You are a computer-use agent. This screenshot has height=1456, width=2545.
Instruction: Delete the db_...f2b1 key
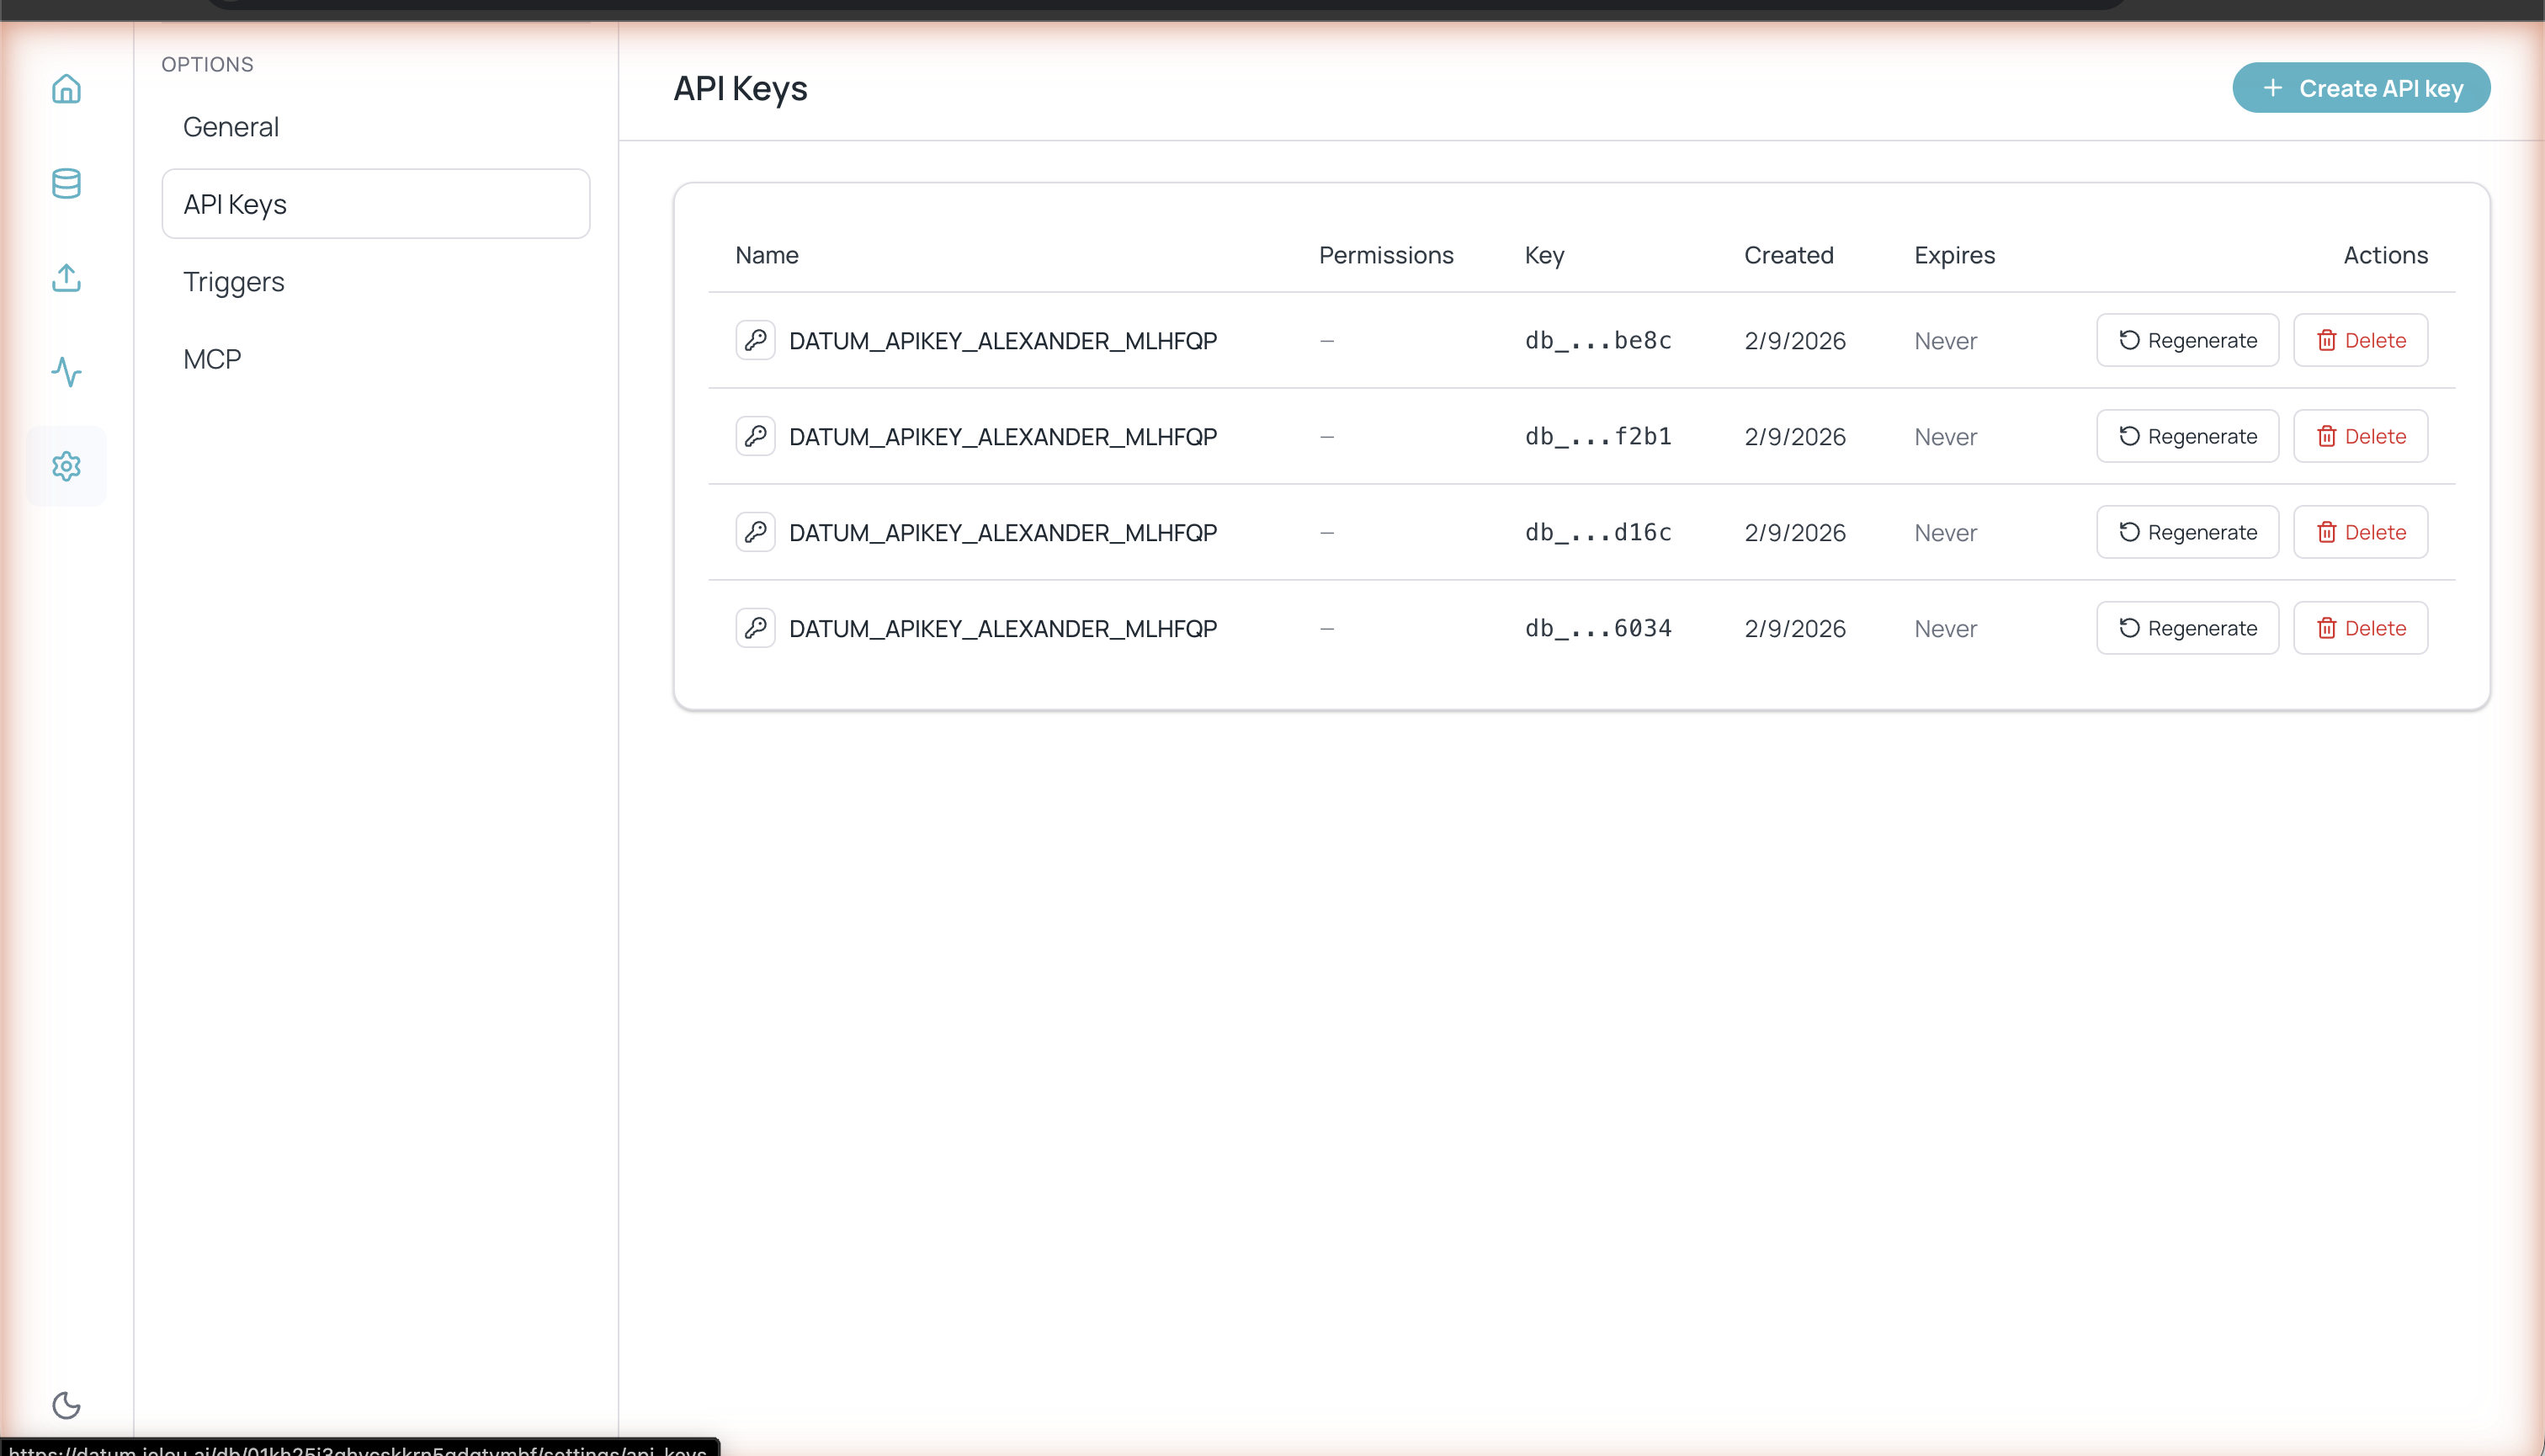coord(2360,436)
